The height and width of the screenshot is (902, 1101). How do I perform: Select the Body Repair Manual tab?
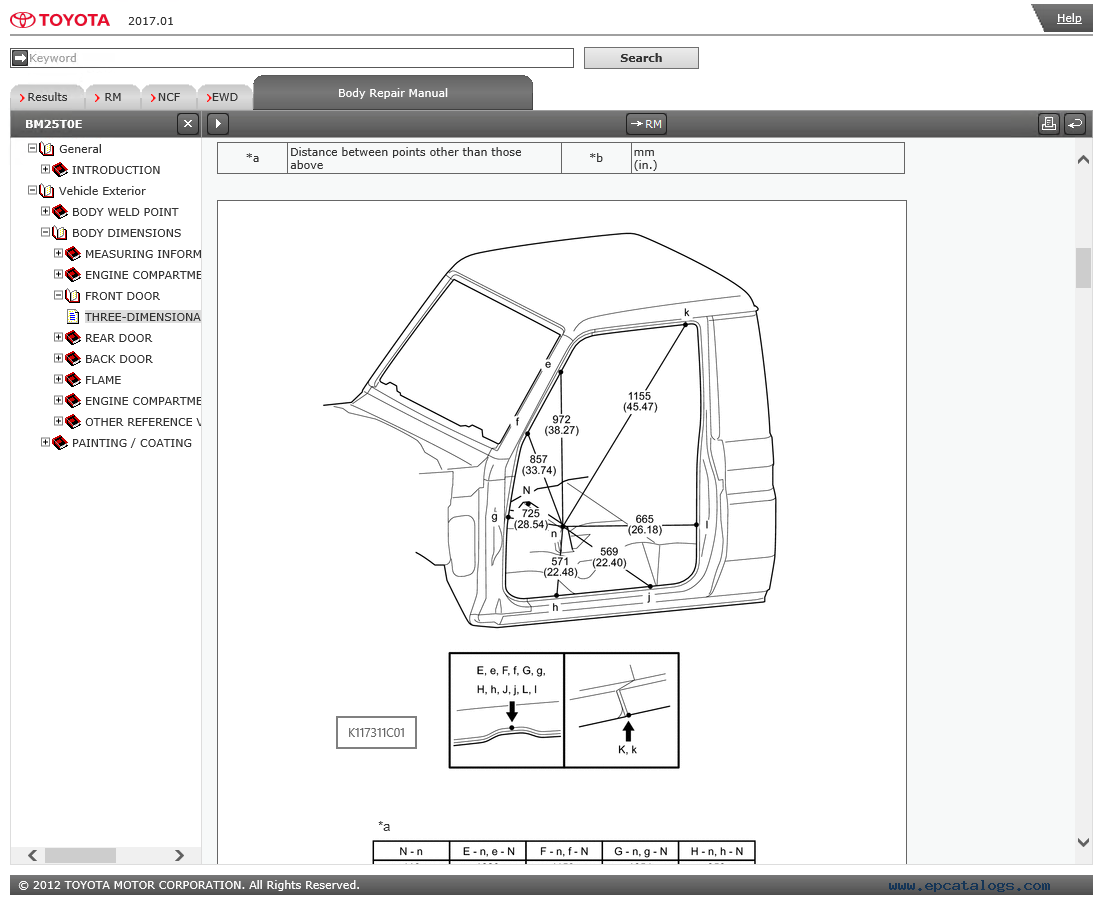pyautogui.click(x=393, y=93)
